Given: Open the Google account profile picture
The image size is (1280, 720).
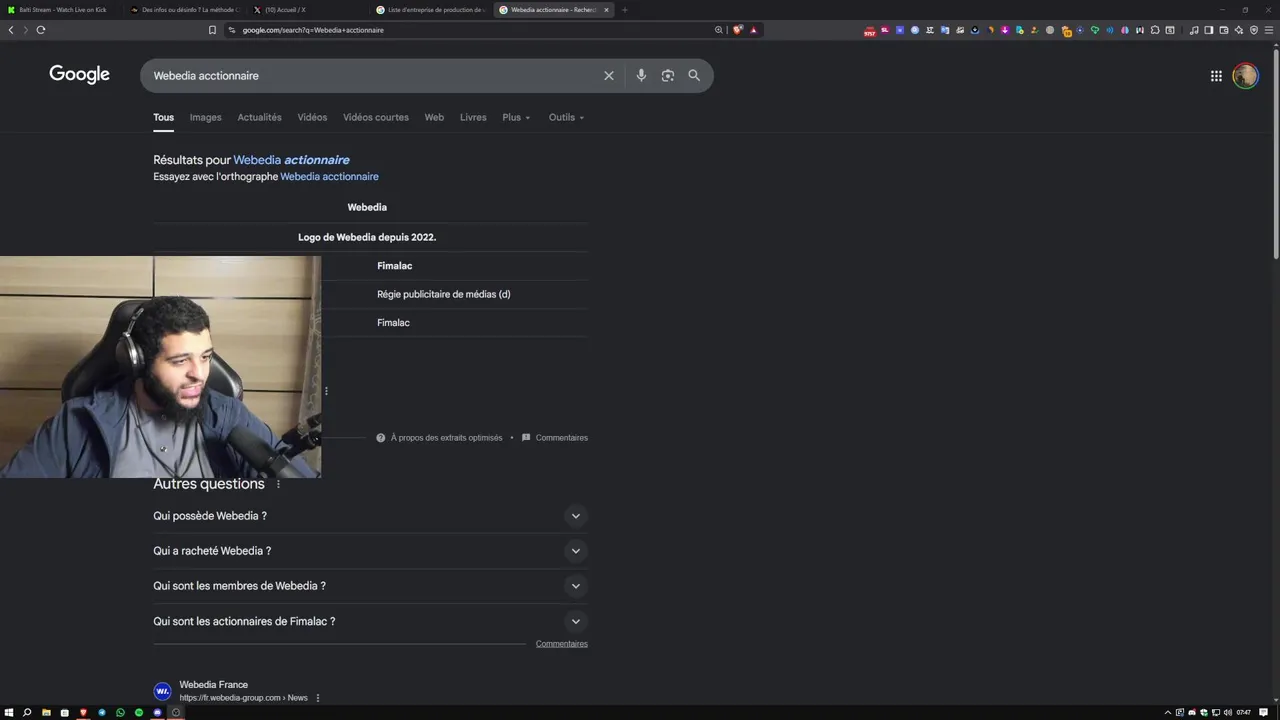Looking at the screenshot, I should pos(1245,76).
